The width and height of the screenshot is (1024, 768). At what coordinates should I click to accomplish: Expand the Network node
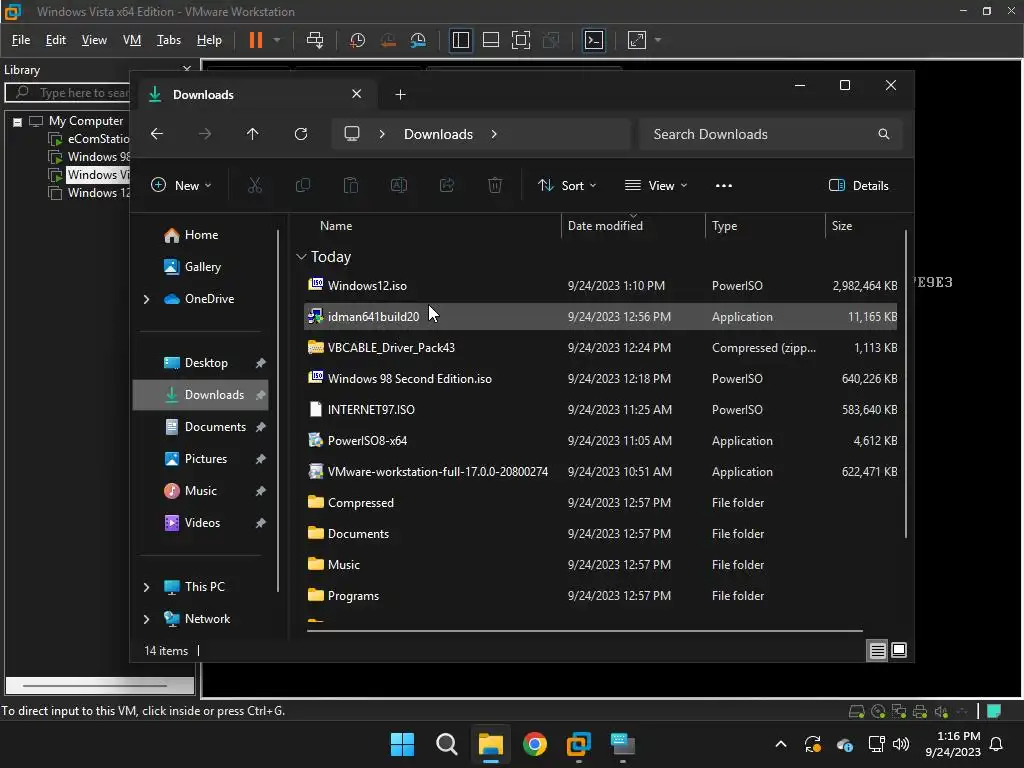[146, 619]
